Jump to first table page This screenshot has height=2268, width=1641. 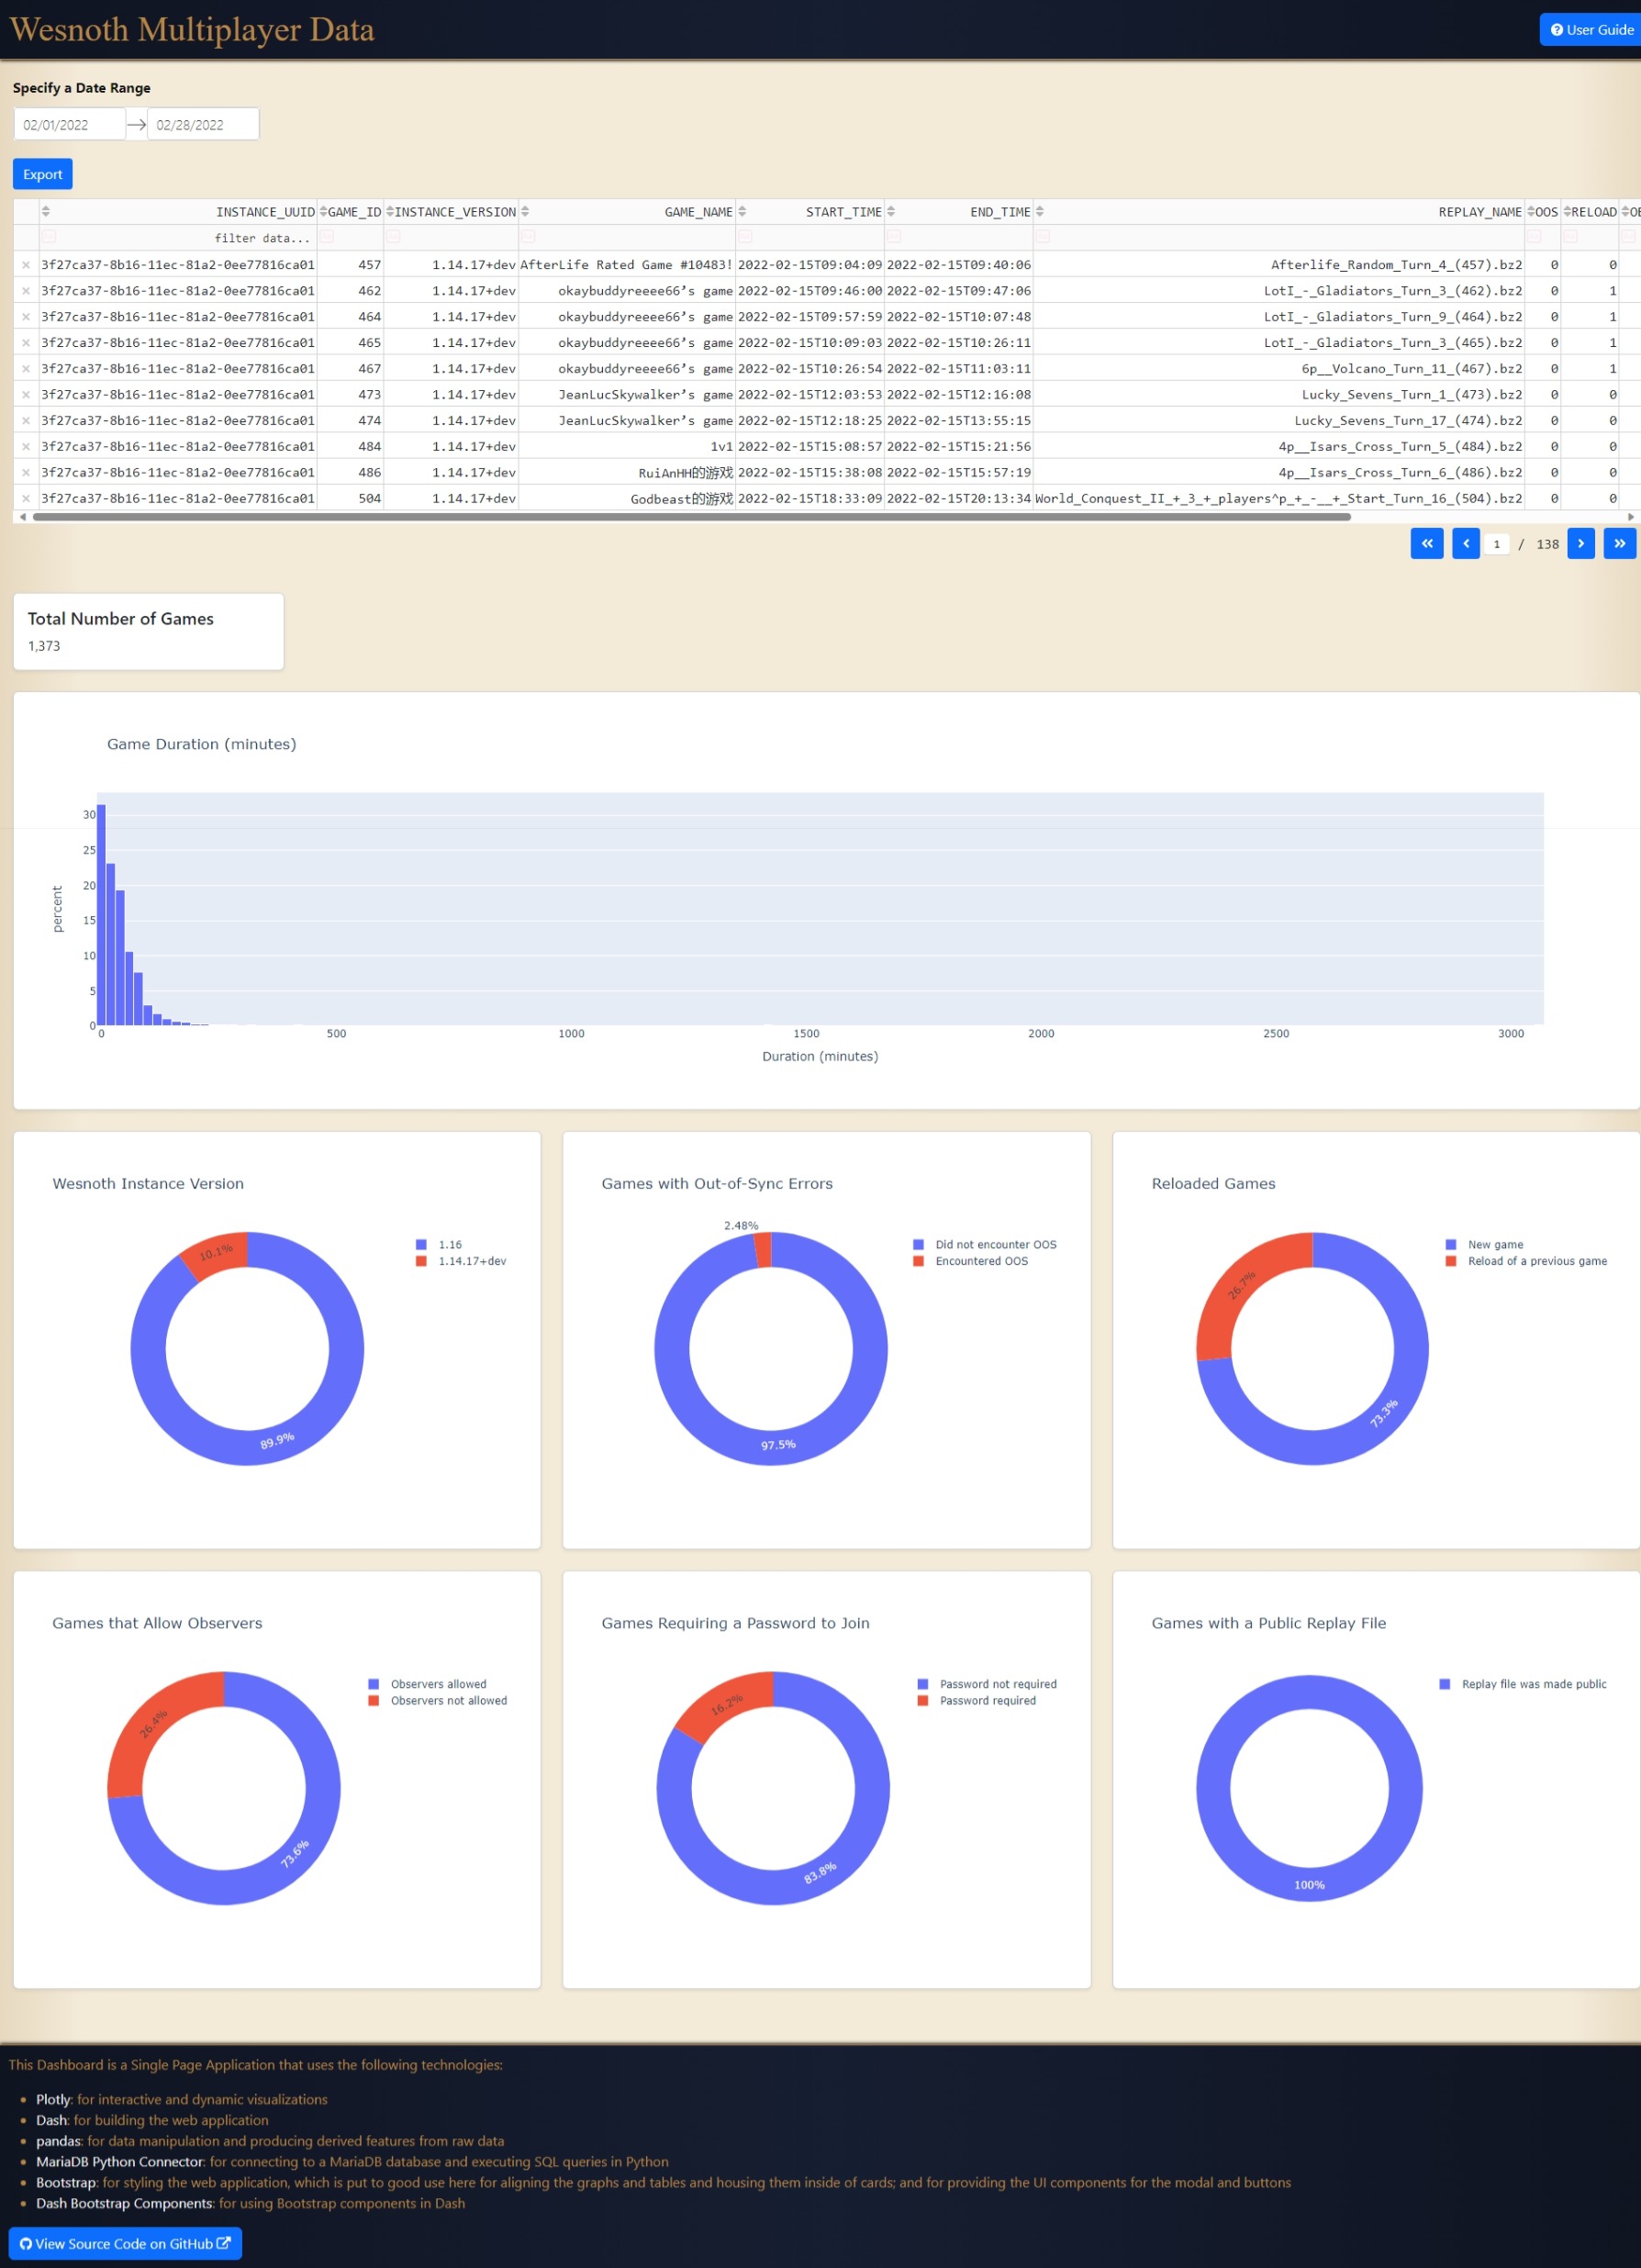pyautogui.click(x=1427, y=544)
